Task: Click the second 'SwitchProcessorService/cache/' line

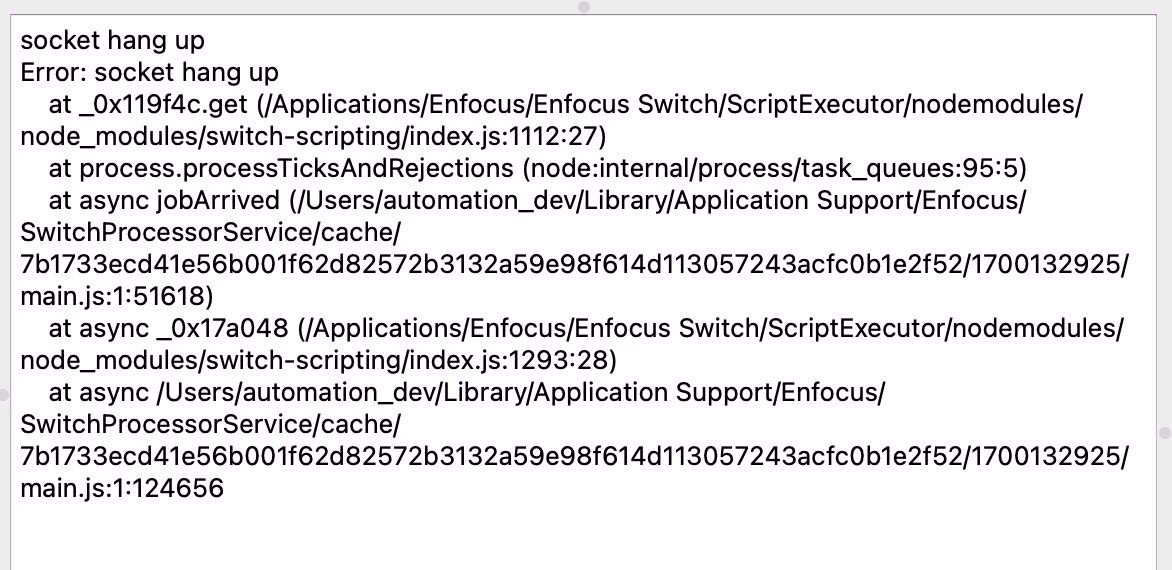Action: click(210, 425)
